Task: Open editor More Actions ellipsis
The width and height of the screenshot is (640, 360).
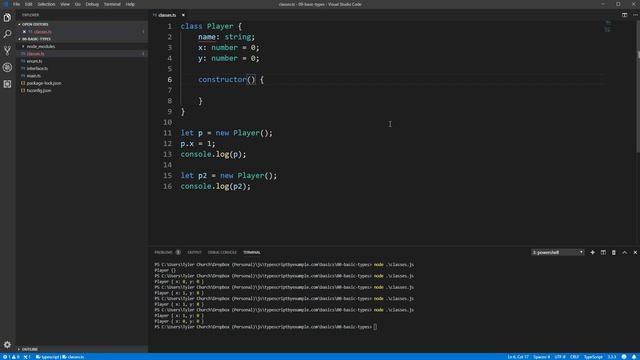Action: [635, 15]
